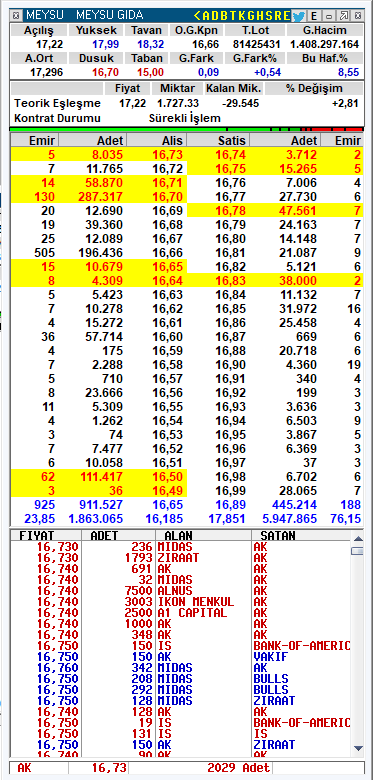Image resolution: width=373 pixels, height=780 pixels.
Task: Click the Twitter bird icon in title bar
Action: pos(298,15)
